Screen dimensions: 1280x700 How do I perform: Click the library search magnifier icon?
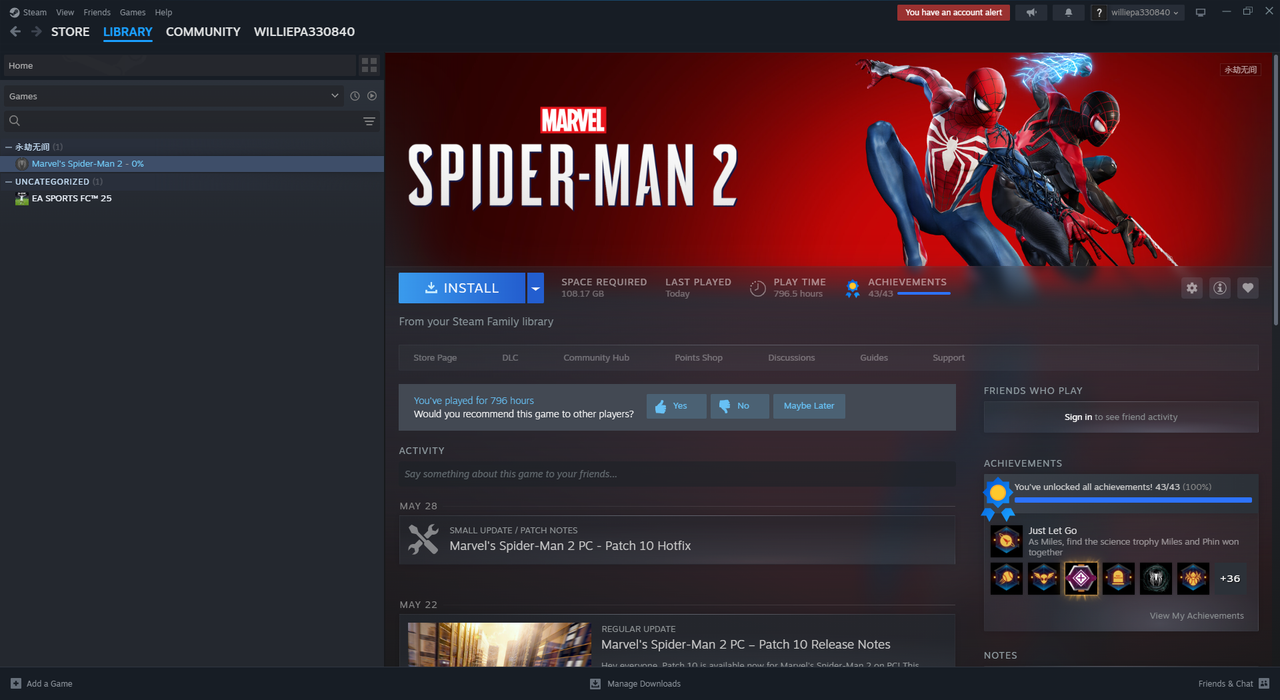tap(15, 121)
